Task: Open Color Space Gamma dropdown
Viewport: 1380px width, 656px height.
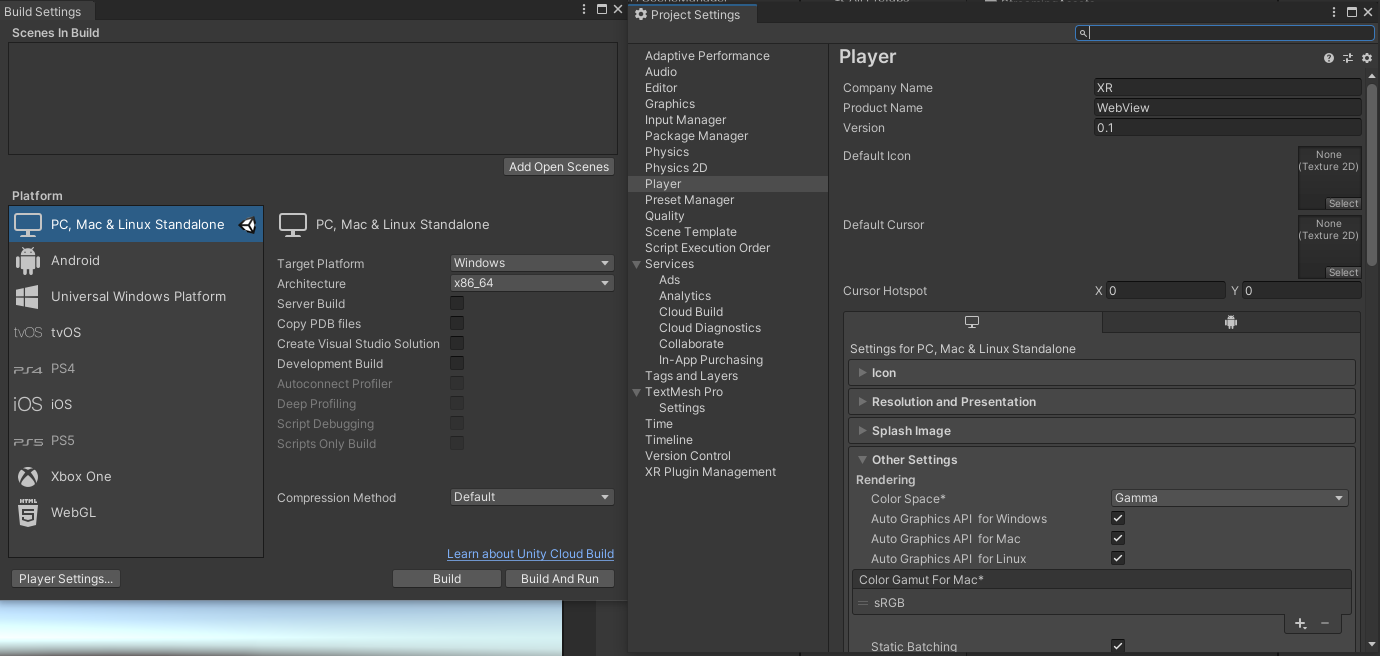Action: [x=1230, y=498]
